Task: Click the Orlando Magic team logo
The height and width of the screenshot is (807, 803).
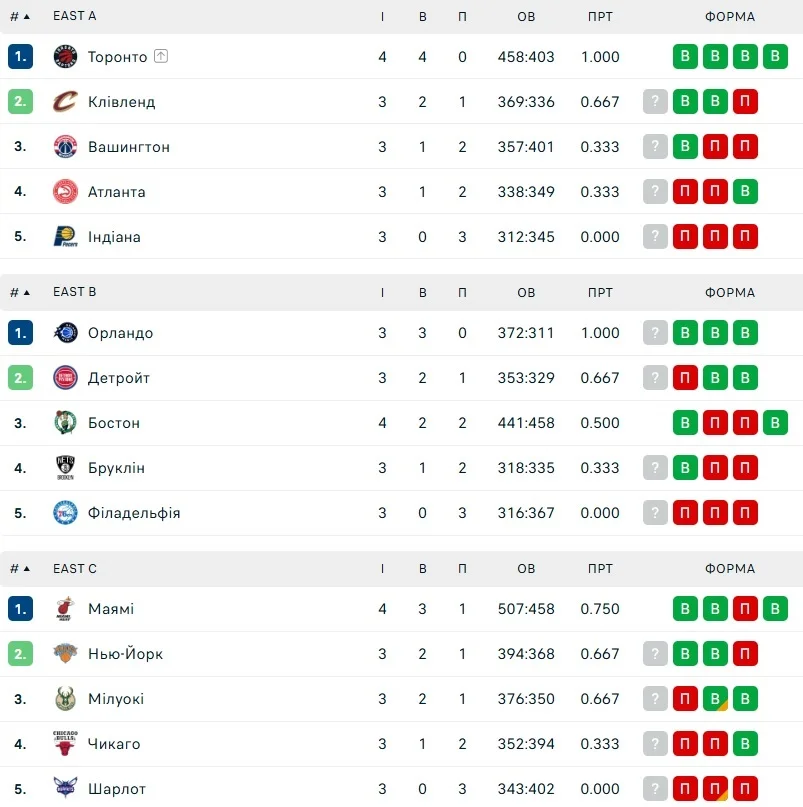Action: 65,333
